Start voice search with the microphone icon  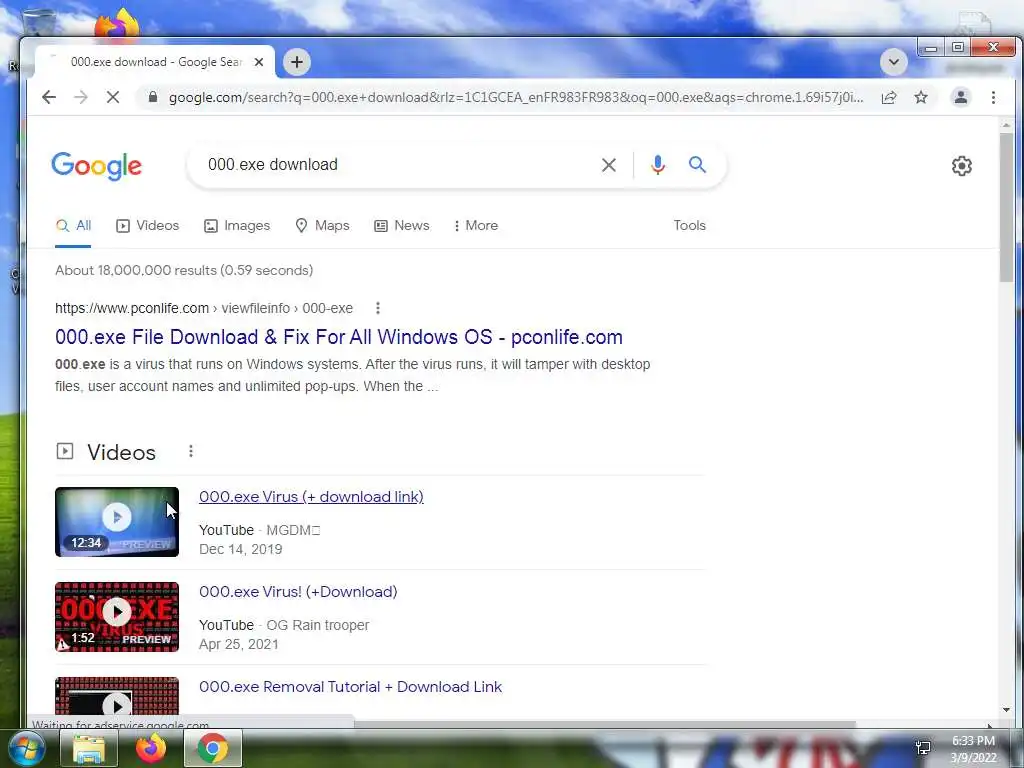(x=658, y=165)
